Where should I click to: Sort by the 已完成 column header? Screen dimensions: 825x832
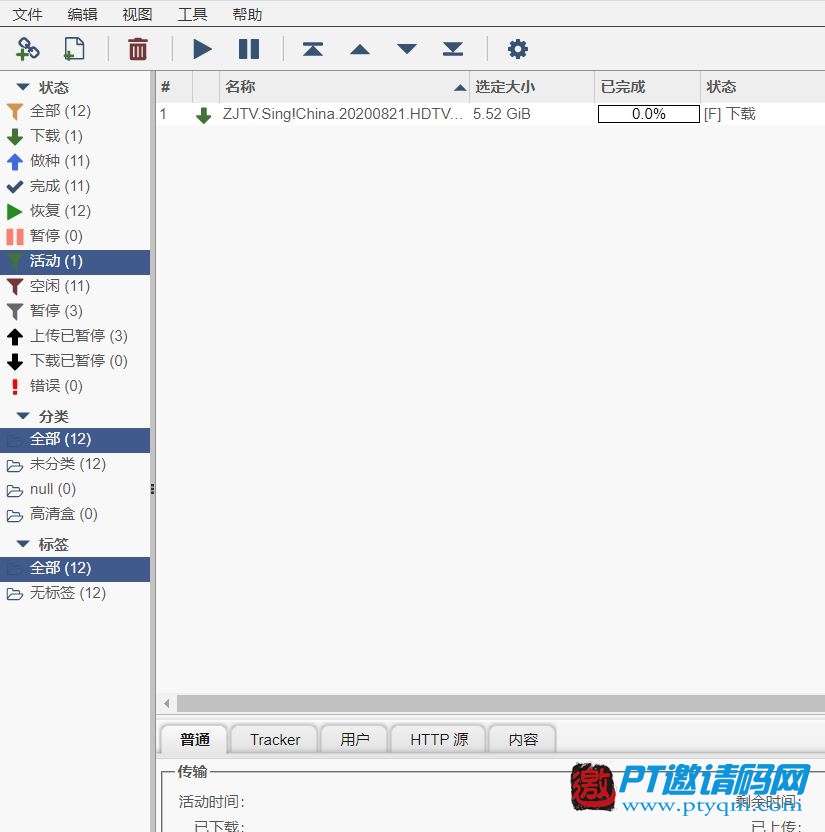647,86
